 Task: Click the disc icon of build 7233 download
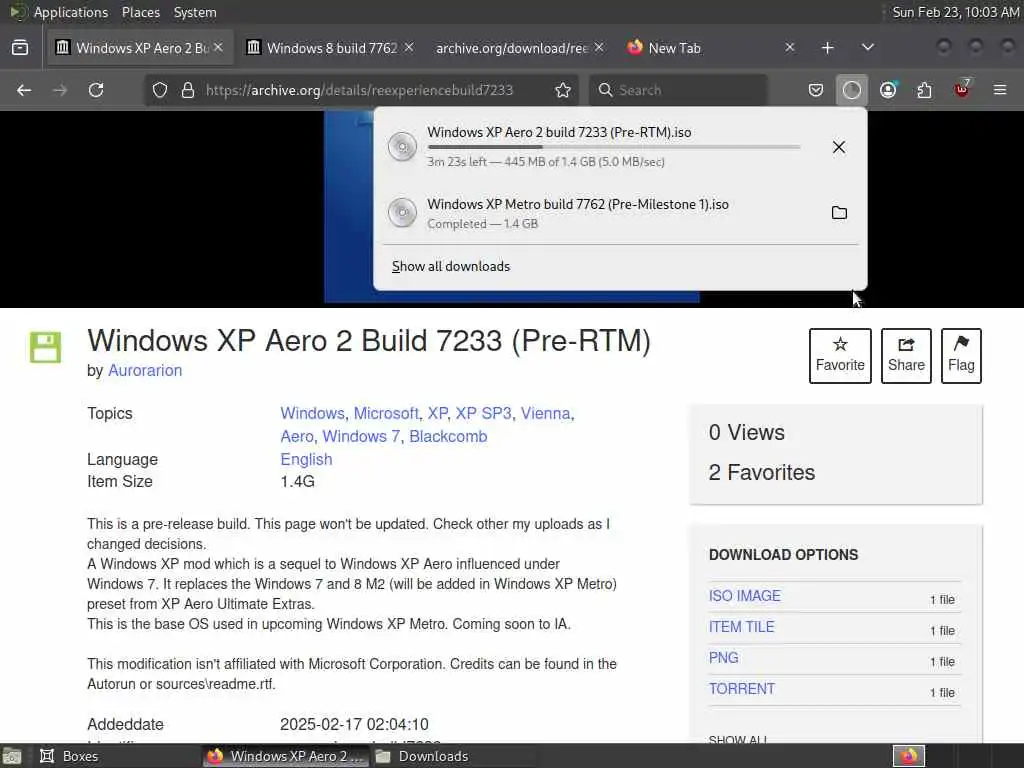pyautogui.click(x=402, y=147)
